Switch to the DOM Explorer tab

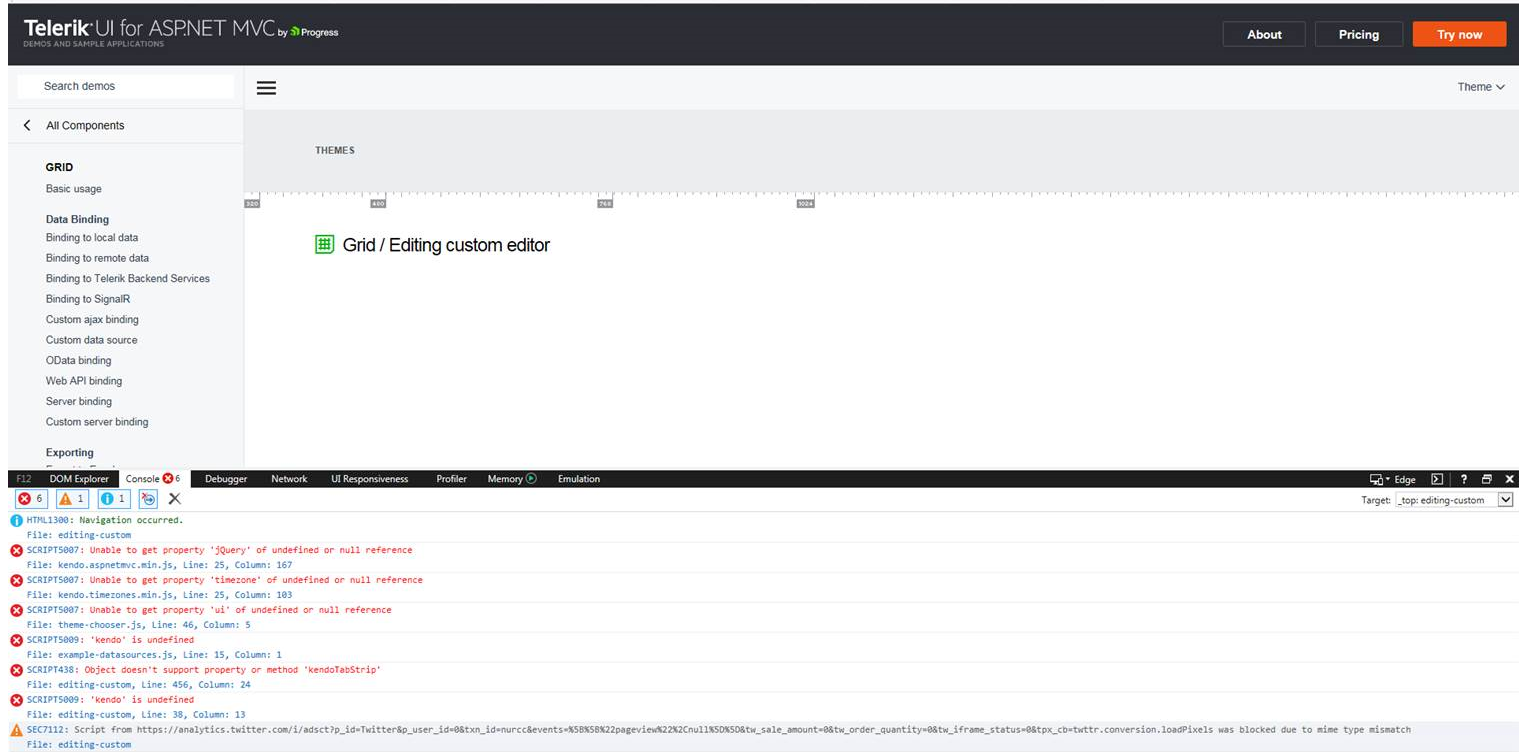pos(79,479)
